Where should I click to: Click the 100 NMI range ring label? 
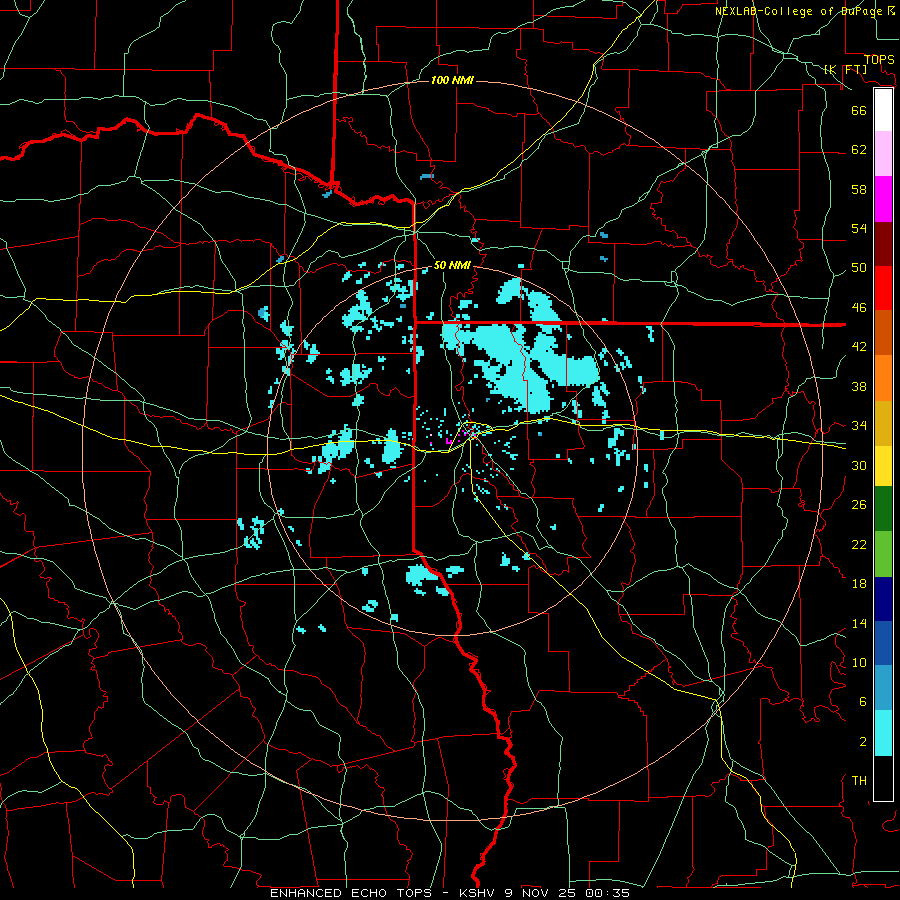pyautogui.click(x=452, y=80)
